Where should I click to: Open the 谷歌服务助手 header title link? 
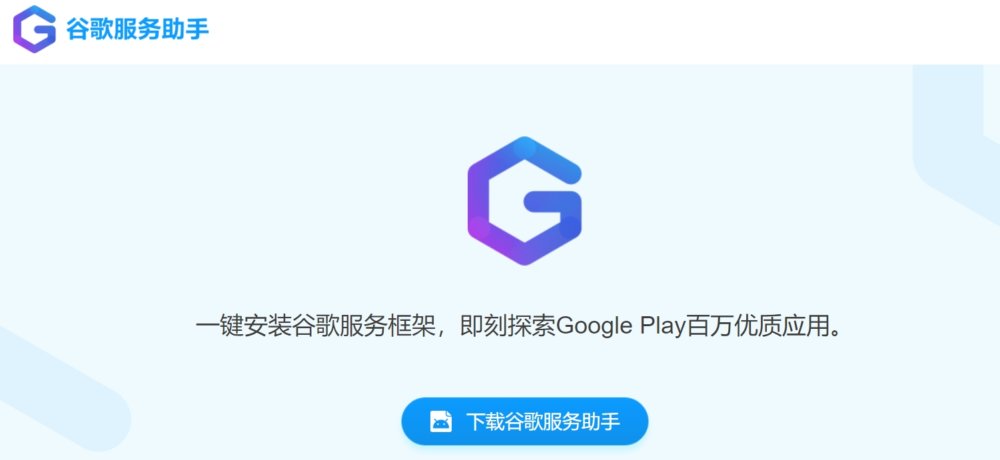pos(137,29)
